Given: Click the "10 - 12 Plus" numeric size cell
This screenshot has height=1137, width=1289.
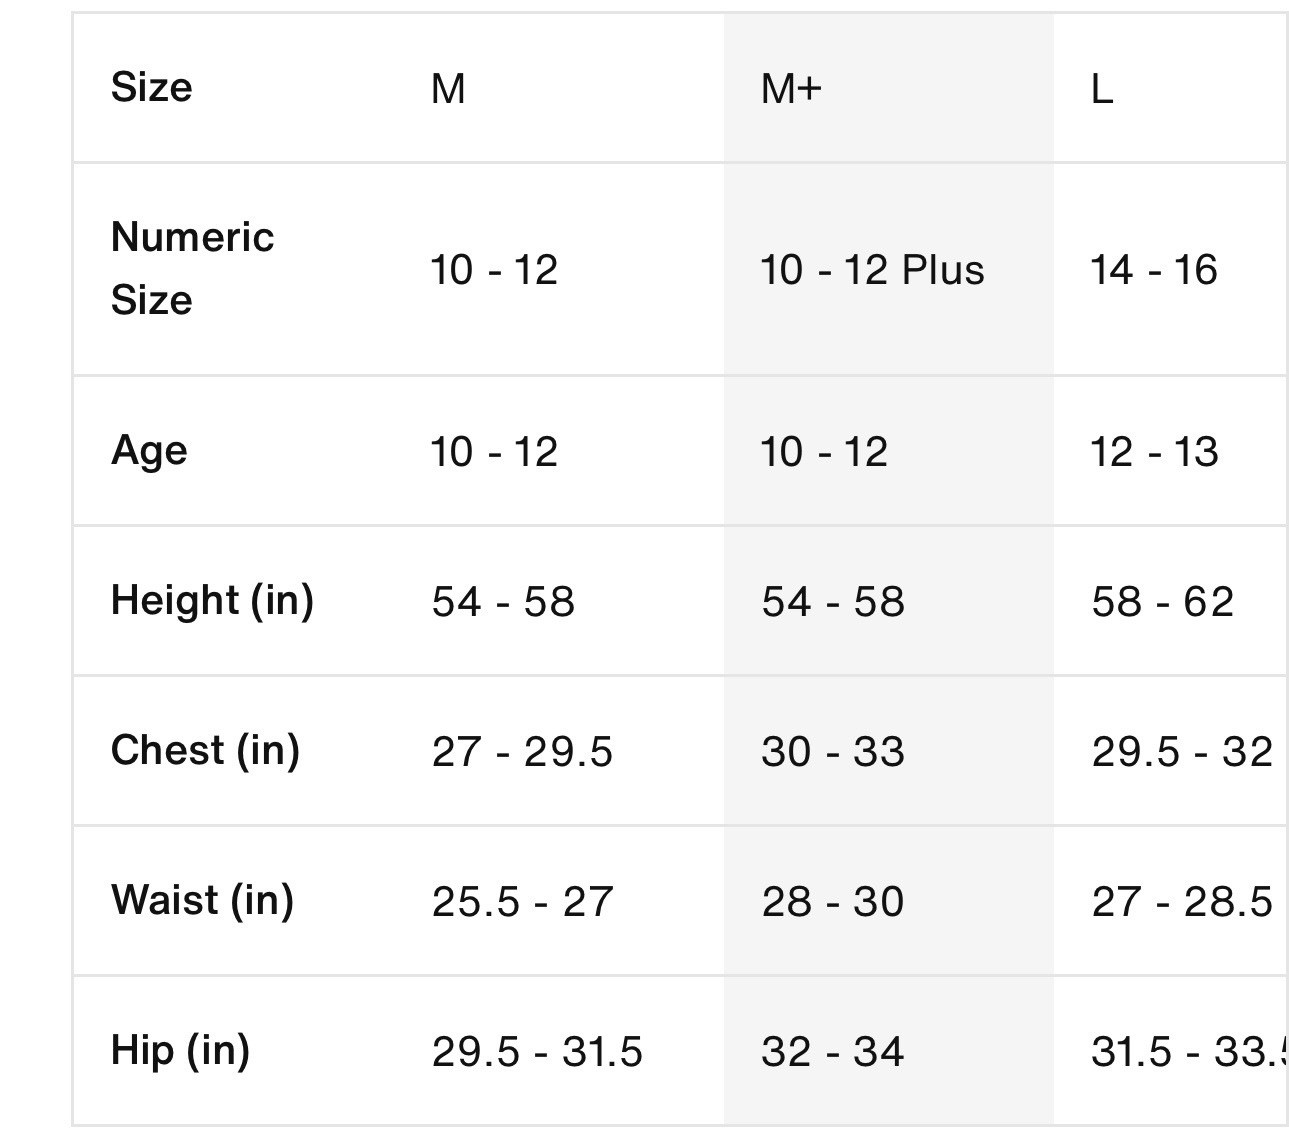Looking at the screenshot, I should tap(872, 270).
